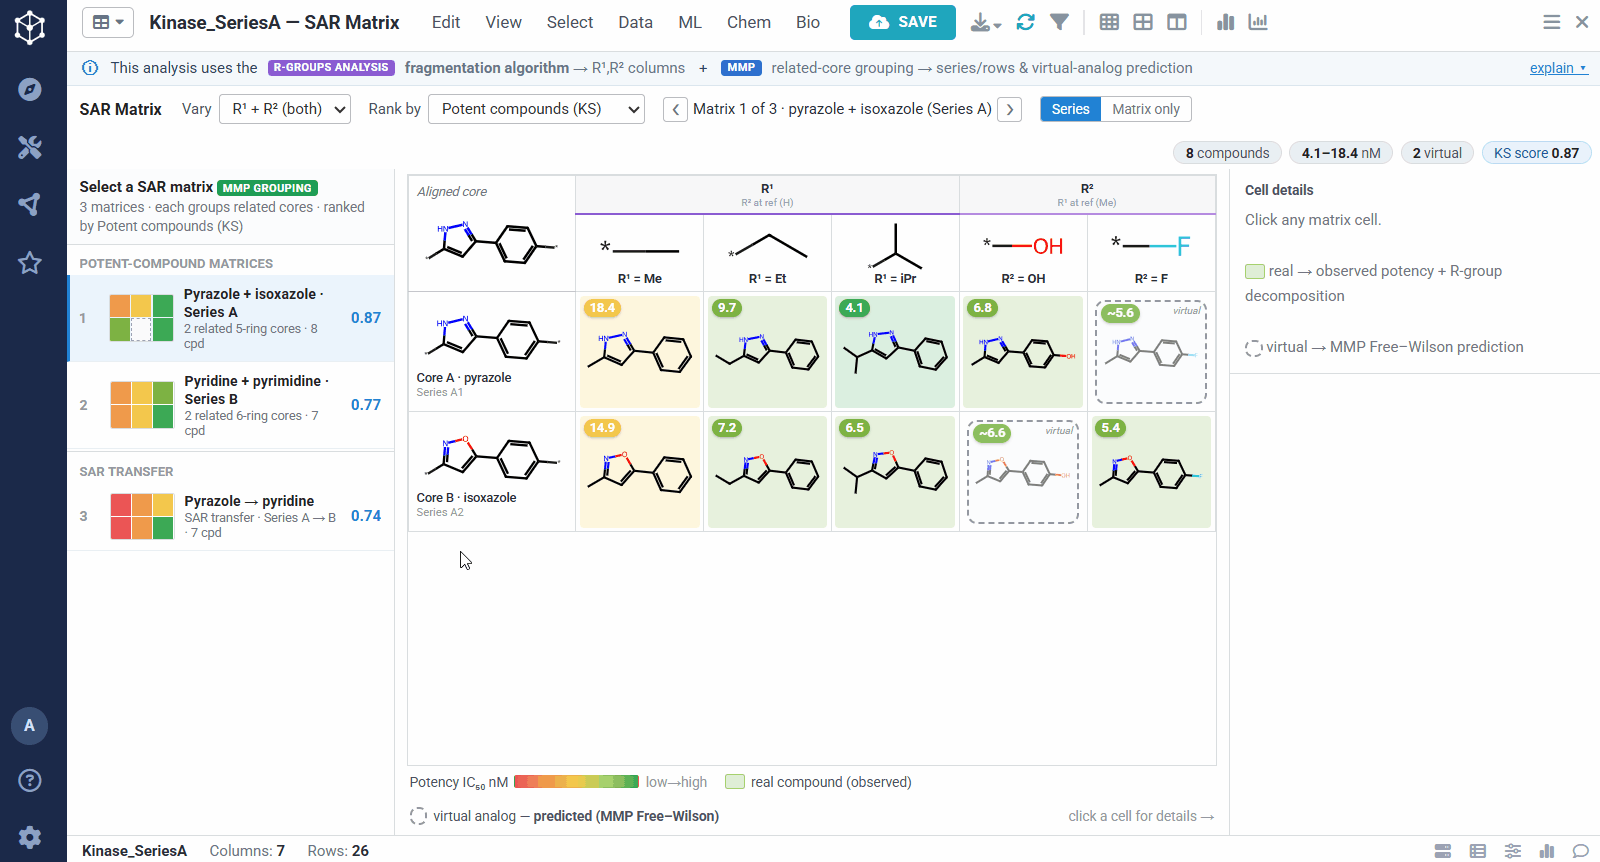Open the Chem menu
The image size is (1600, 862).
749,22
